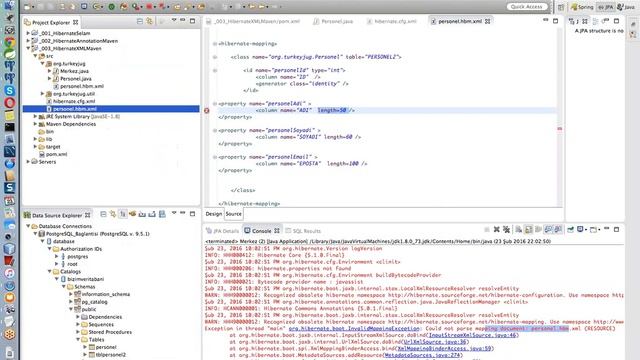This screenshot has height=360, width=640.
Task: Click the Quick Access search field
Action: (527, 7)
